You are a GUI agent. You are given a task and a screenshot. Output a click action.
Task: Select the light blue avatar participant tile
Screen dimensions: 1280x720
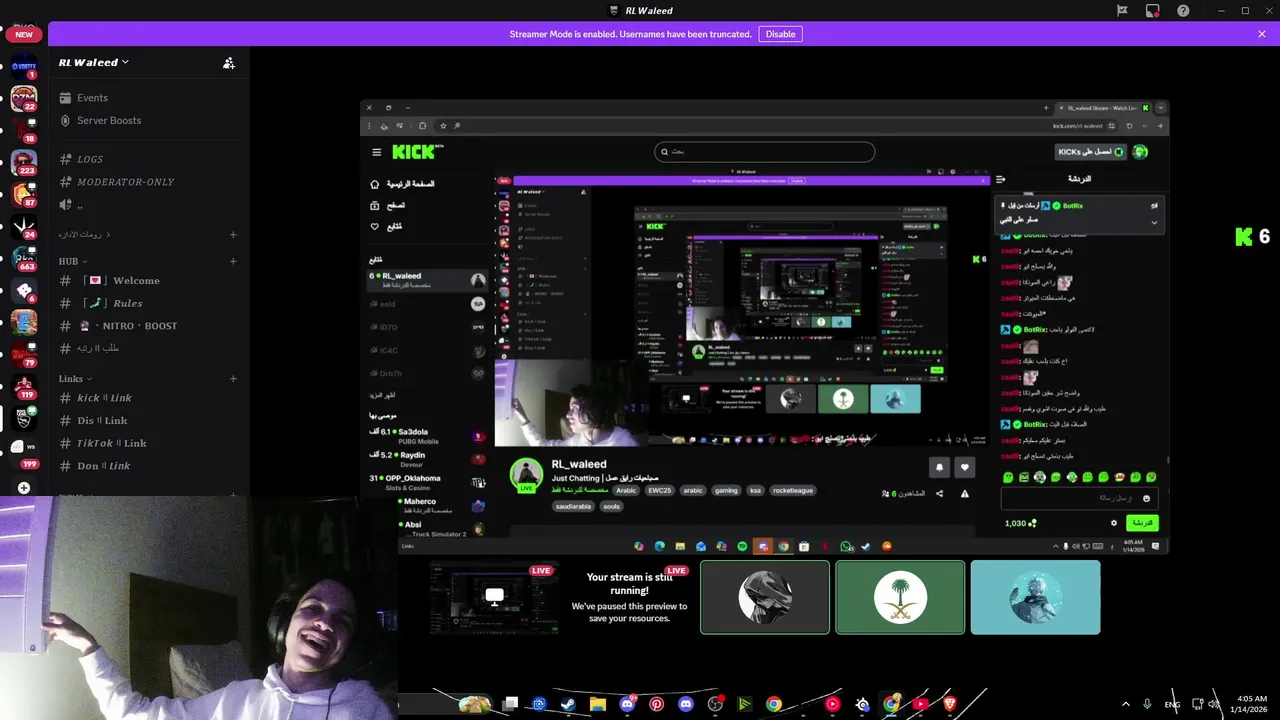pos(1035,597)
